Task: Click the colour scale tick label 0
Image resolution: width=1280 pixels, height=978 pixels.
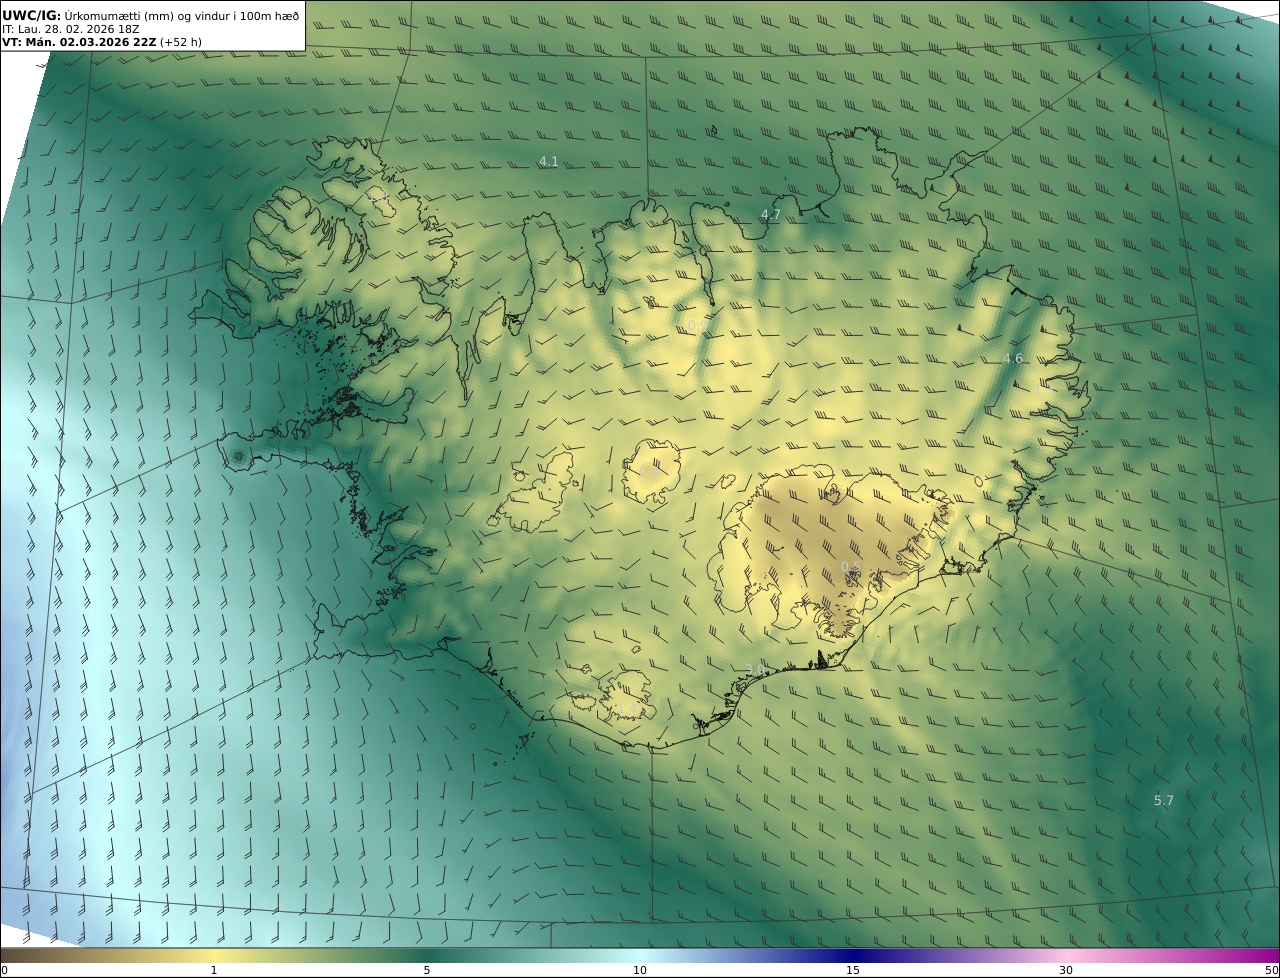Action: [x=4, y=970]
